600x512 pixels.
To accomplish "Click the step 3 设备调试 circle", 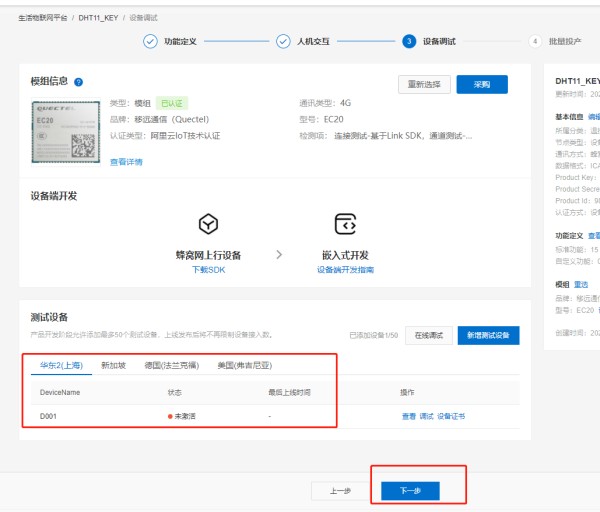I will pos(409,42).
